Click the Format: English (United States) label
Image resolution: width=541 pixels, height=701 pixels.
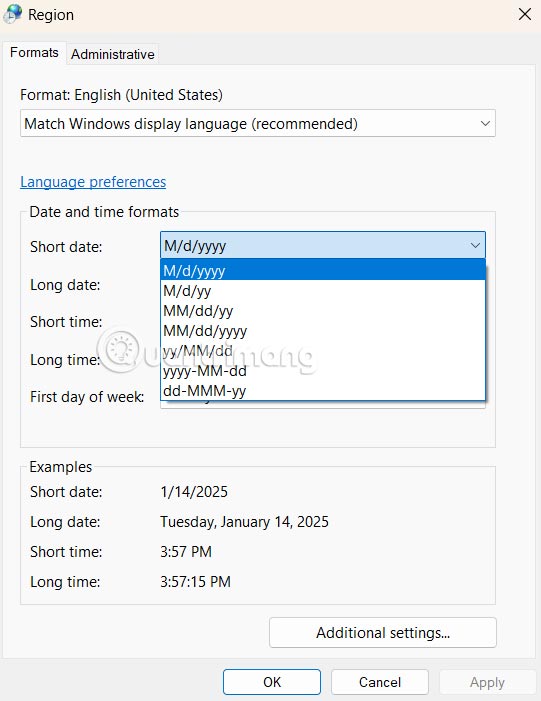[x=122, y=95]
